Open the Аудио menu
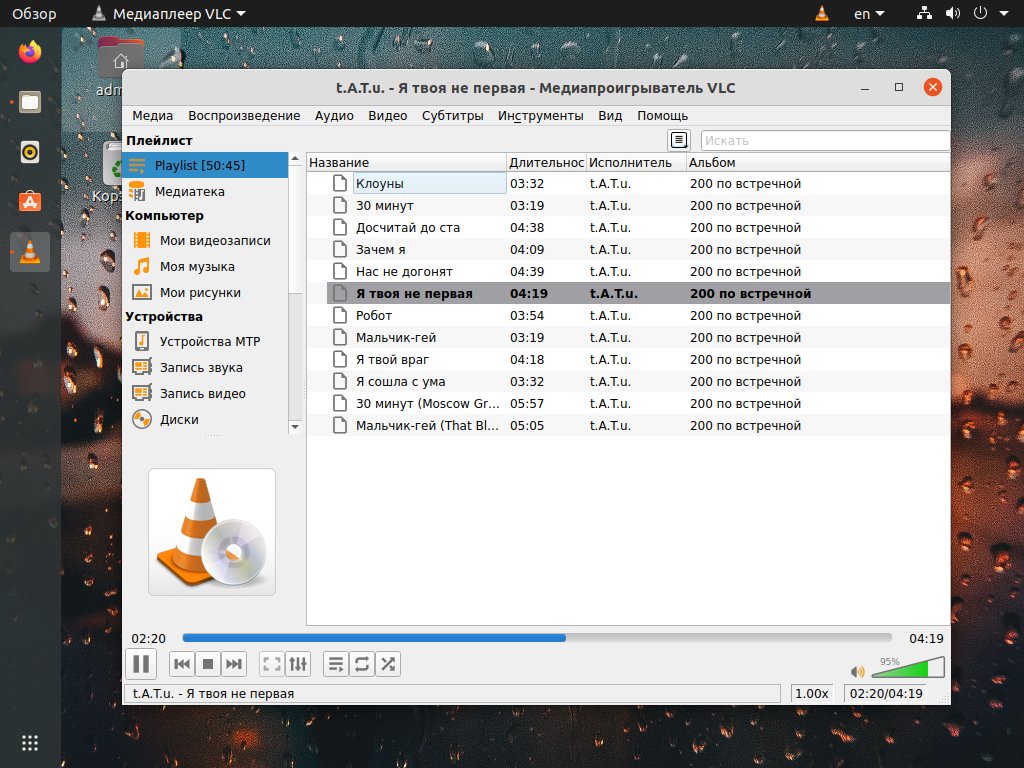This screenshot has height=768, width=1024. [334, 116]
